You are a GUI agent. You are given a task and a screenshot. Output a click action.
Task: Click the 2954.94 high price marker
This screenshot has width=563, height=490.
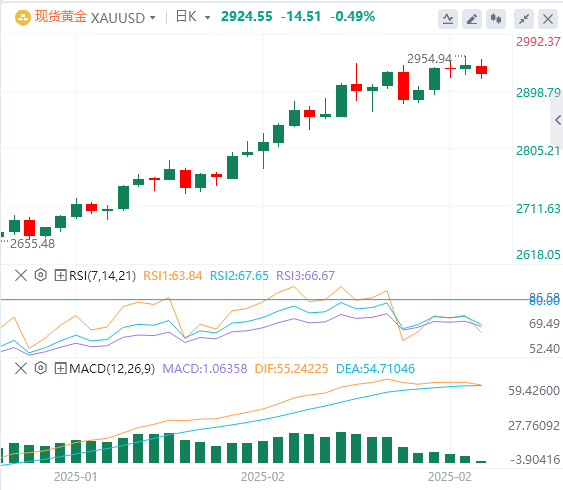(429, 59)
